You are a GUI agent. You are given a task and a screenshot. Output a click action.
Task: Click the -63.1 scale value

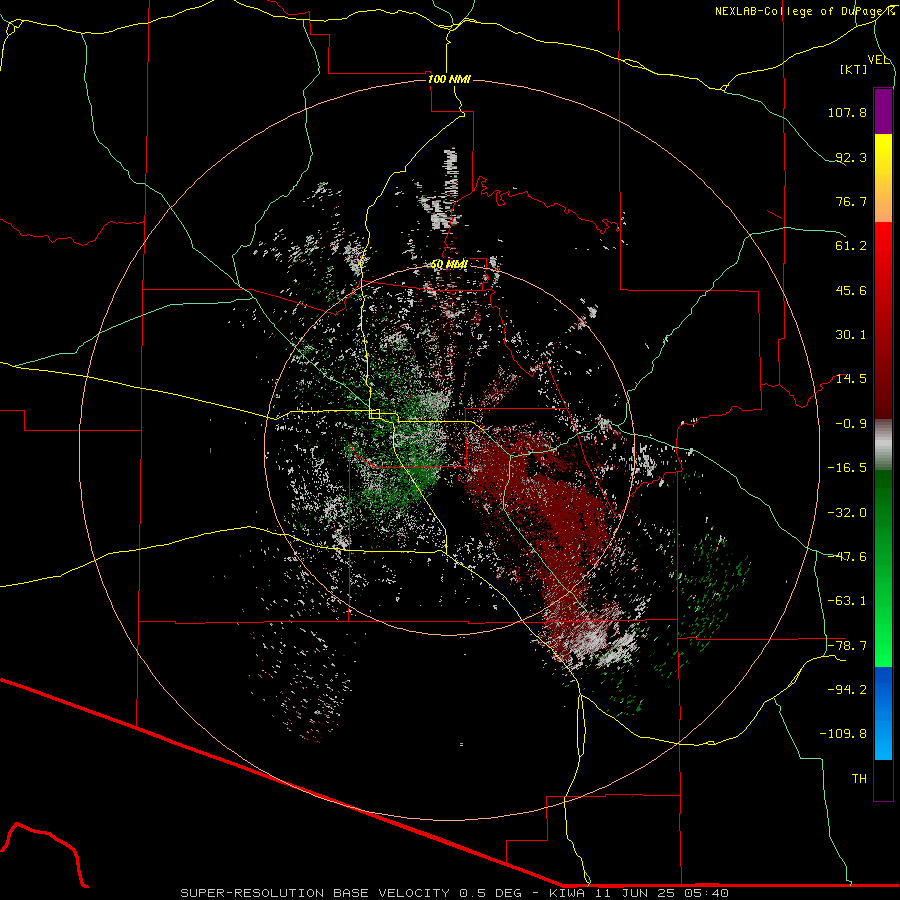tap(847, 601)
